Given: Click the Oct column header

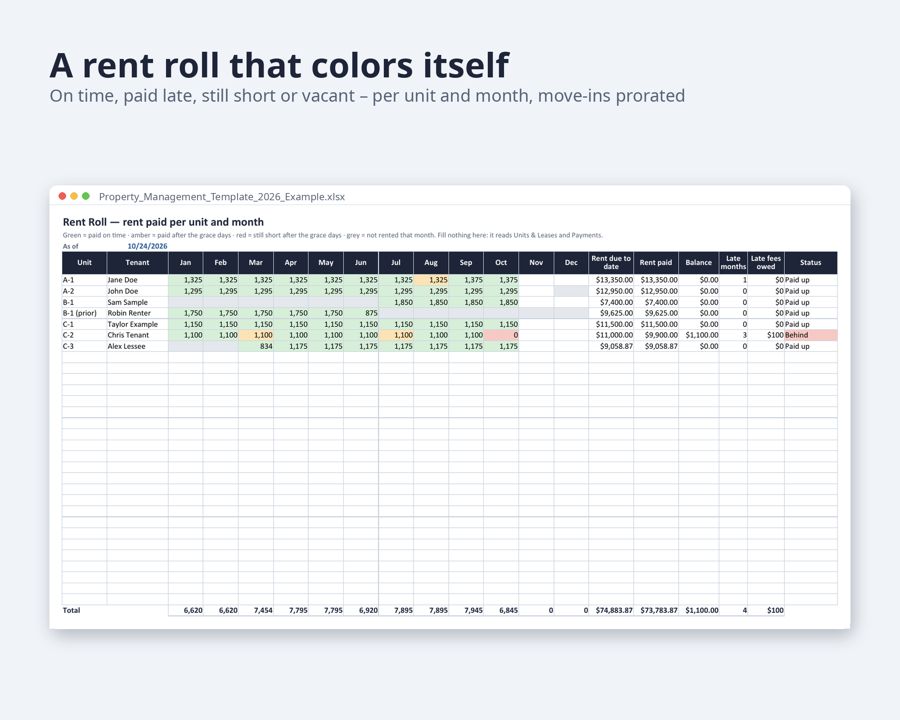Looking at the screenshot, I should coord(501,262).
